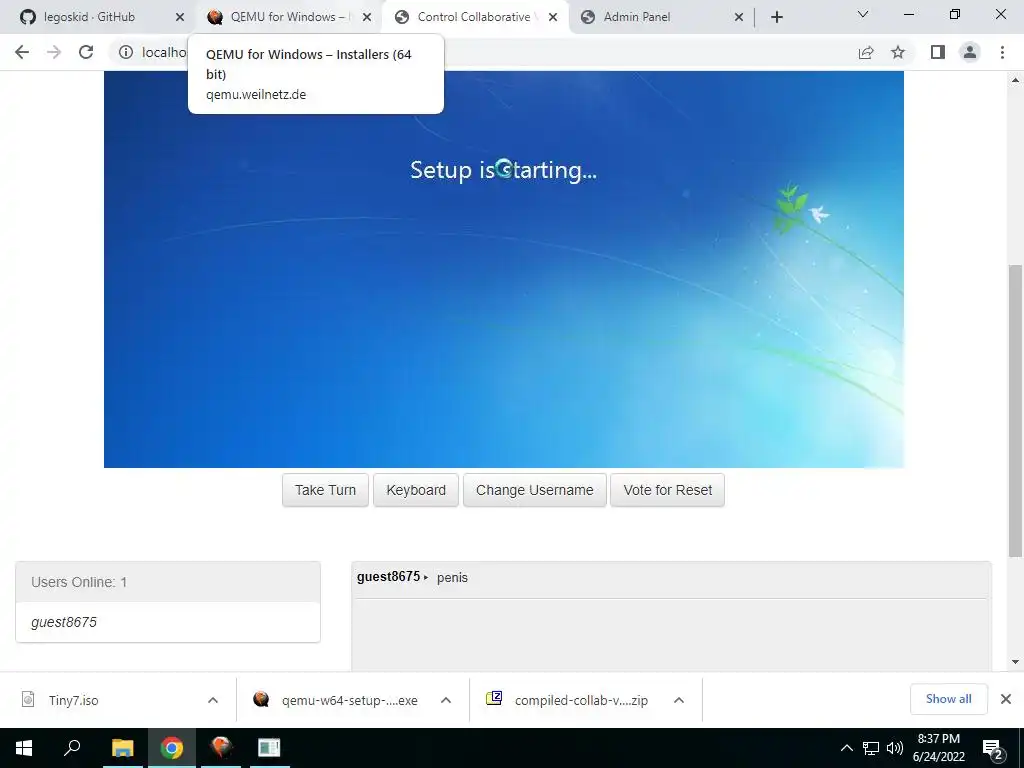
Task: Show hidden system tray icons
Action: click(x=846, y=748)
